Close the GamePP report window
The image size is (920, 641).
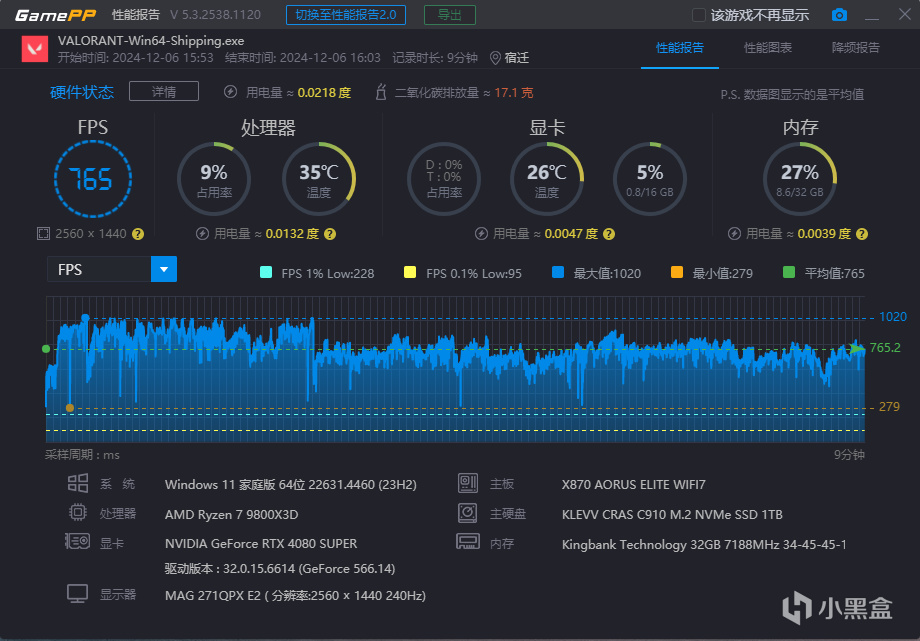(905, 14)
